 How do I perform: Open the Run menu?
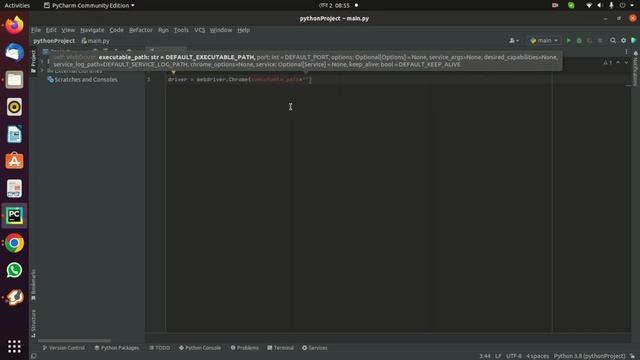point(163,30)
